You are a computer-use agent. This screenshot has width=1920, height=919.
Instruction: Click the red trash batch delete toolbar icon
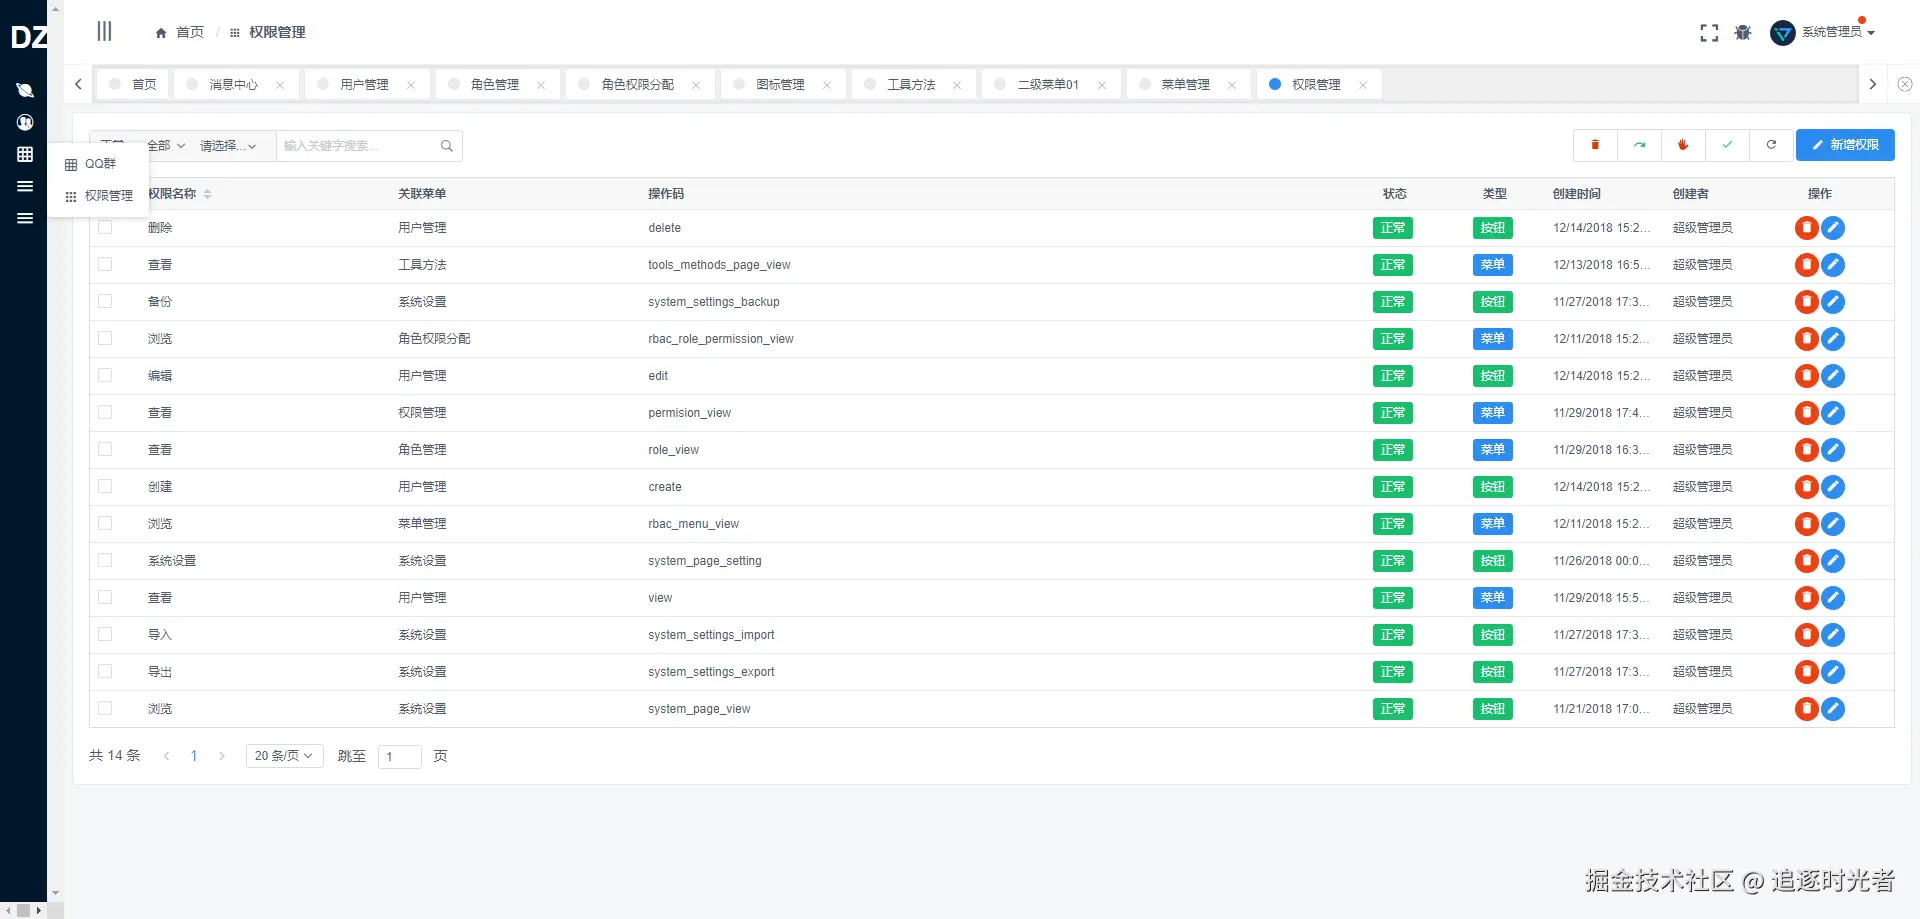[1595, 145]
